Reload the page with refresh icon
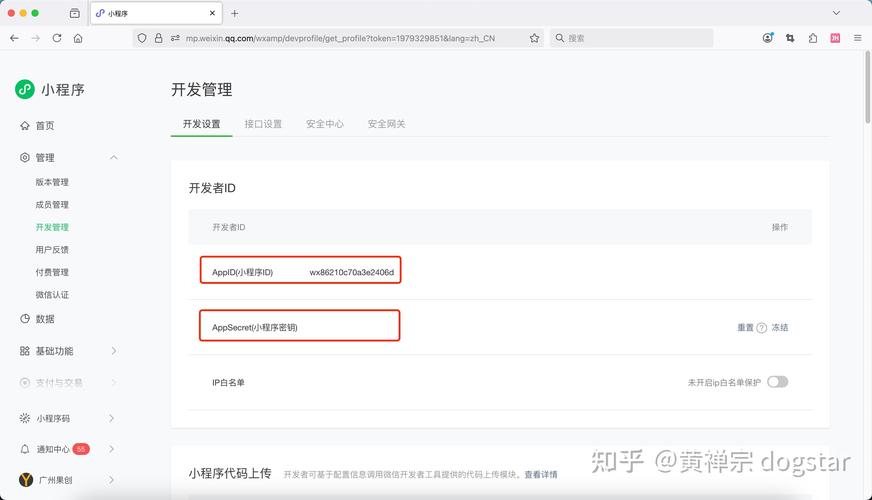 click(x=57, y=38)
